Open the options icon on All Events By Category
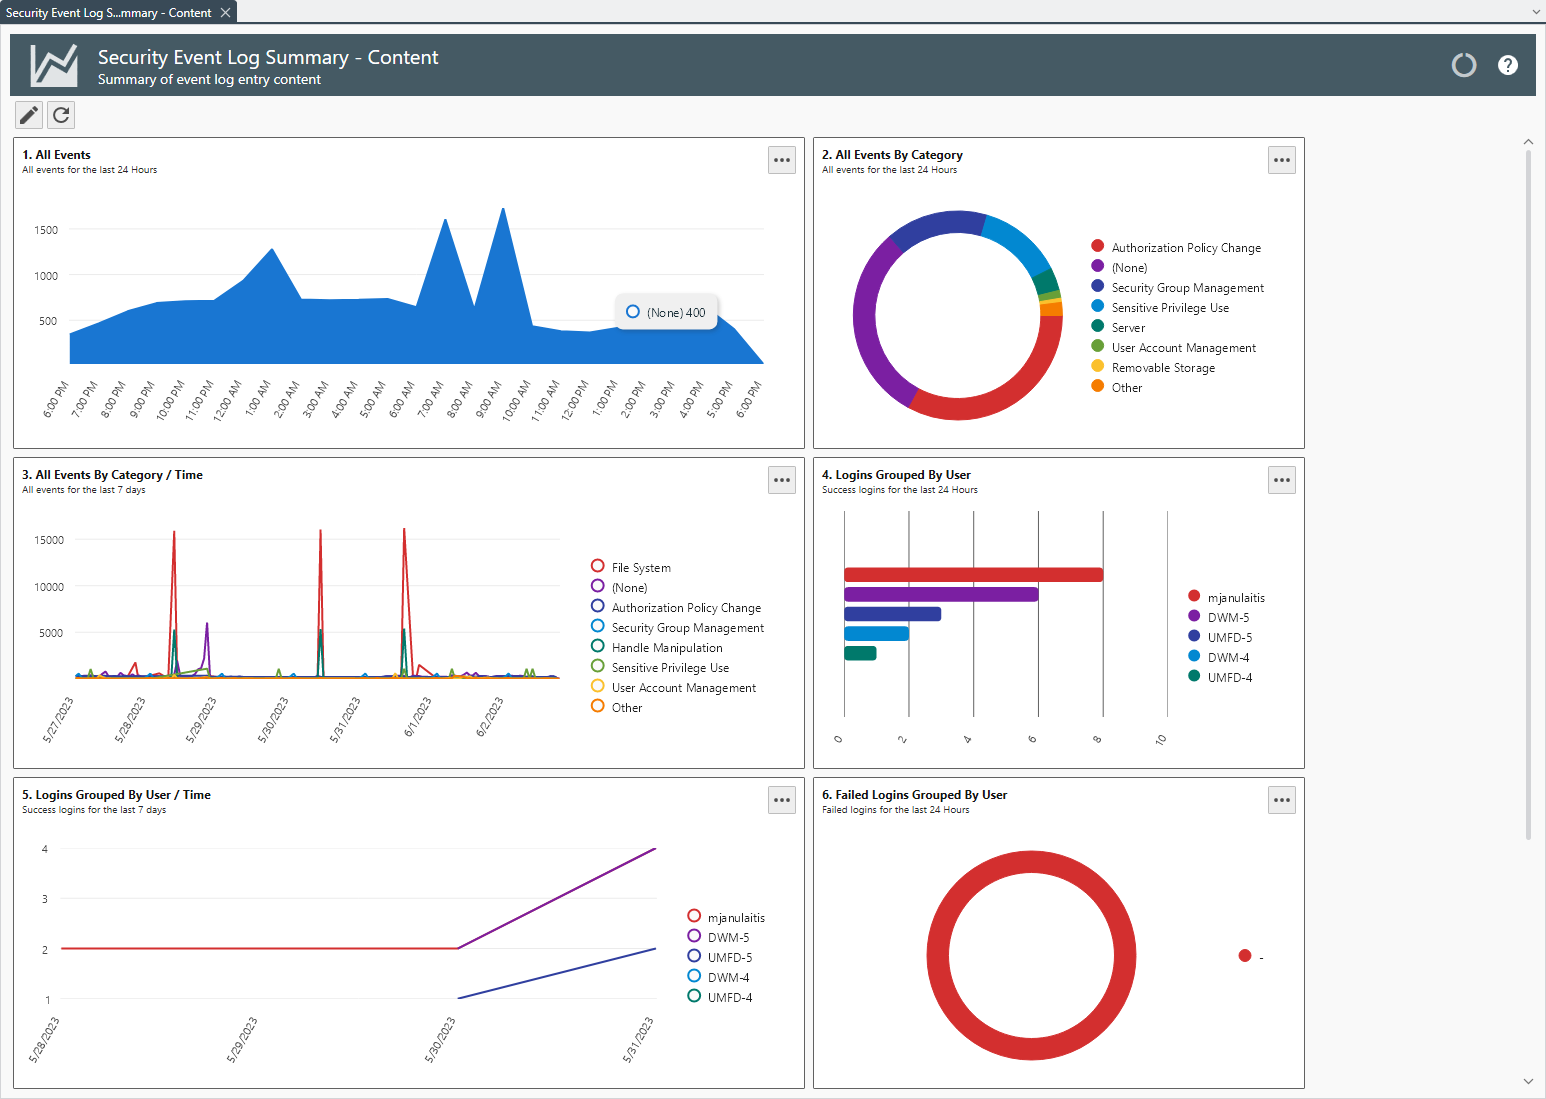Image resolution: width=1546 pixels, height=1099 pixels. (x=1282, y=160)
